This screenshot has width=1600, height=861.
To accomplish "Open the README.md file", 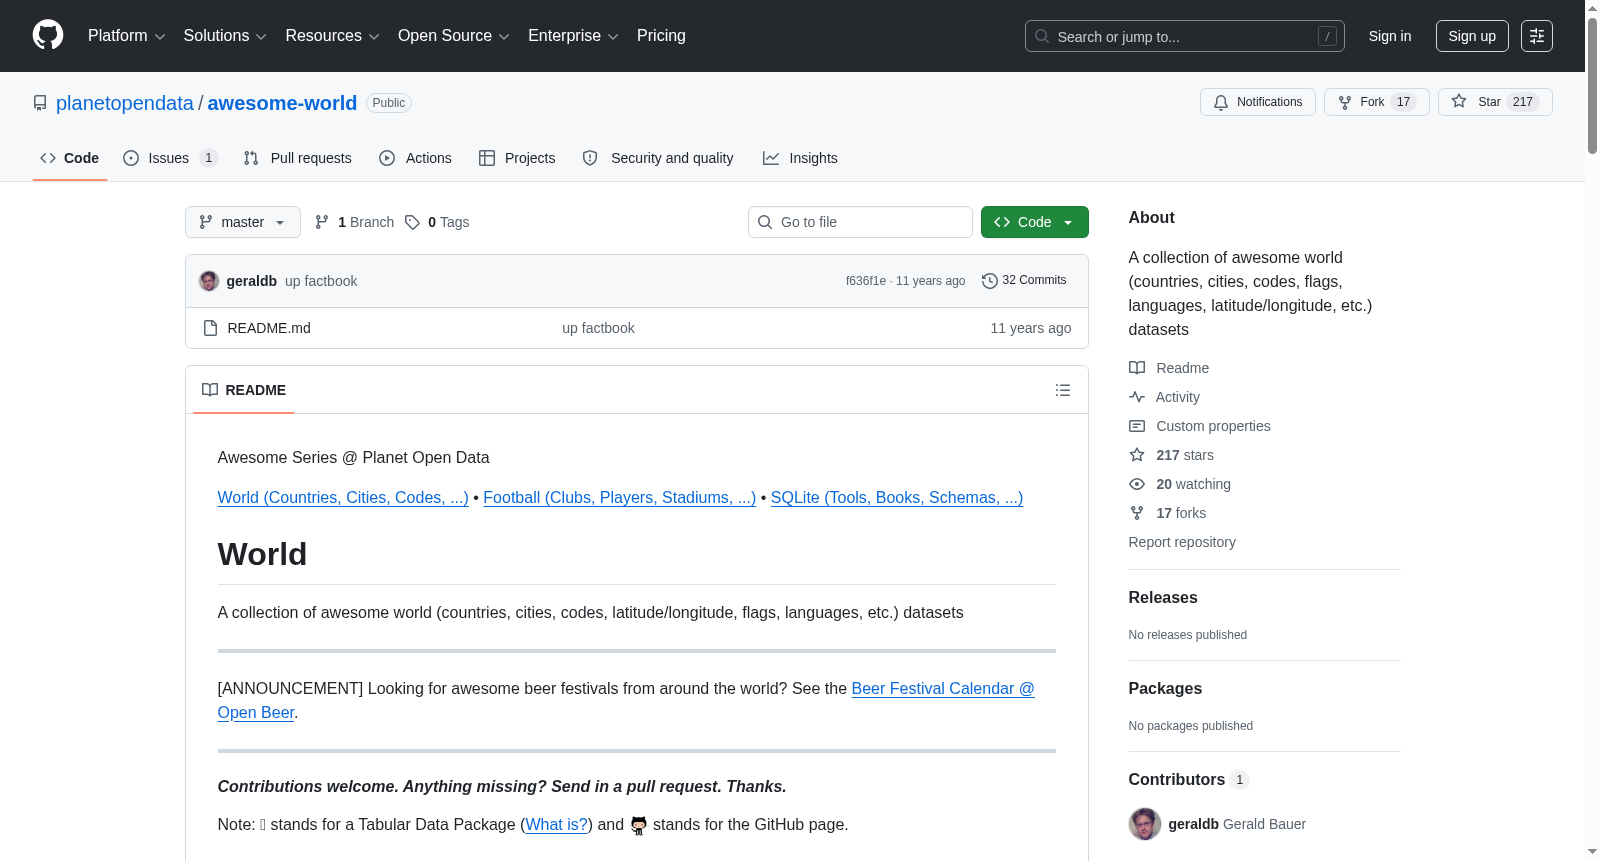I will click(x=269, y=328).
